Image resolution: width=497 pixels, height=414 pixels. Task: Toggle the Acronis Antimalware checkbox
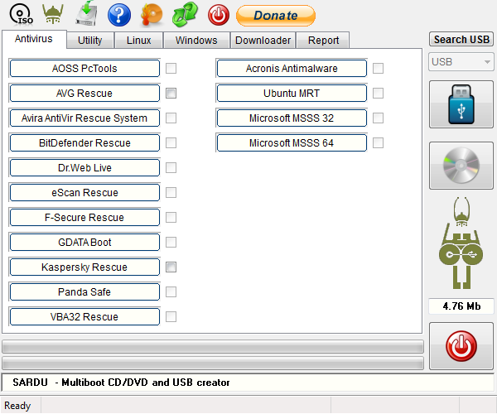pos(378,68)
